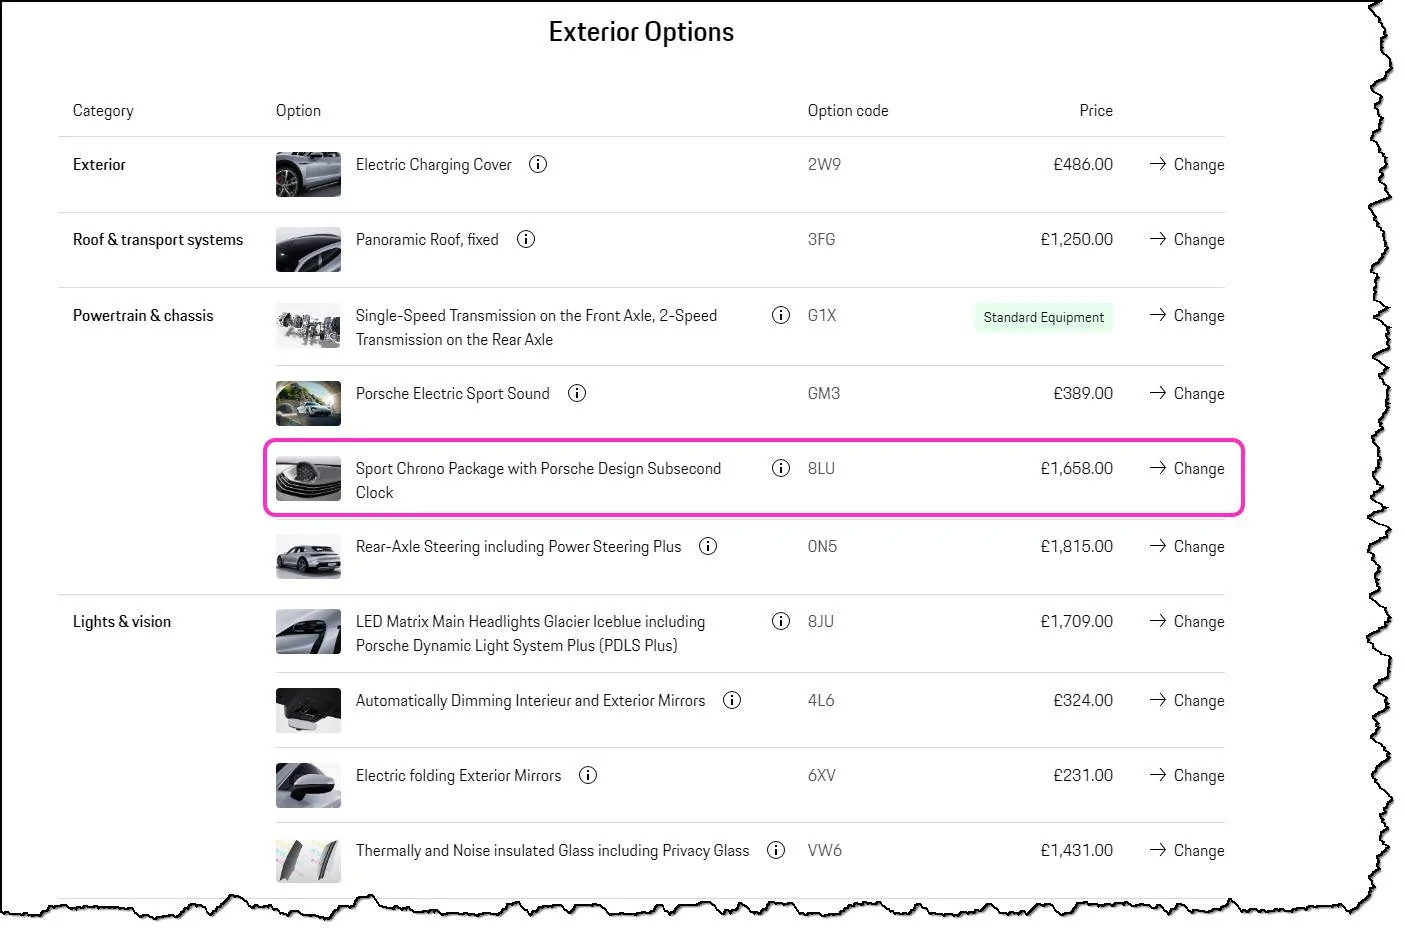Click the £389.00 price
1405x933 pixels.
(x=1083, y=393)
